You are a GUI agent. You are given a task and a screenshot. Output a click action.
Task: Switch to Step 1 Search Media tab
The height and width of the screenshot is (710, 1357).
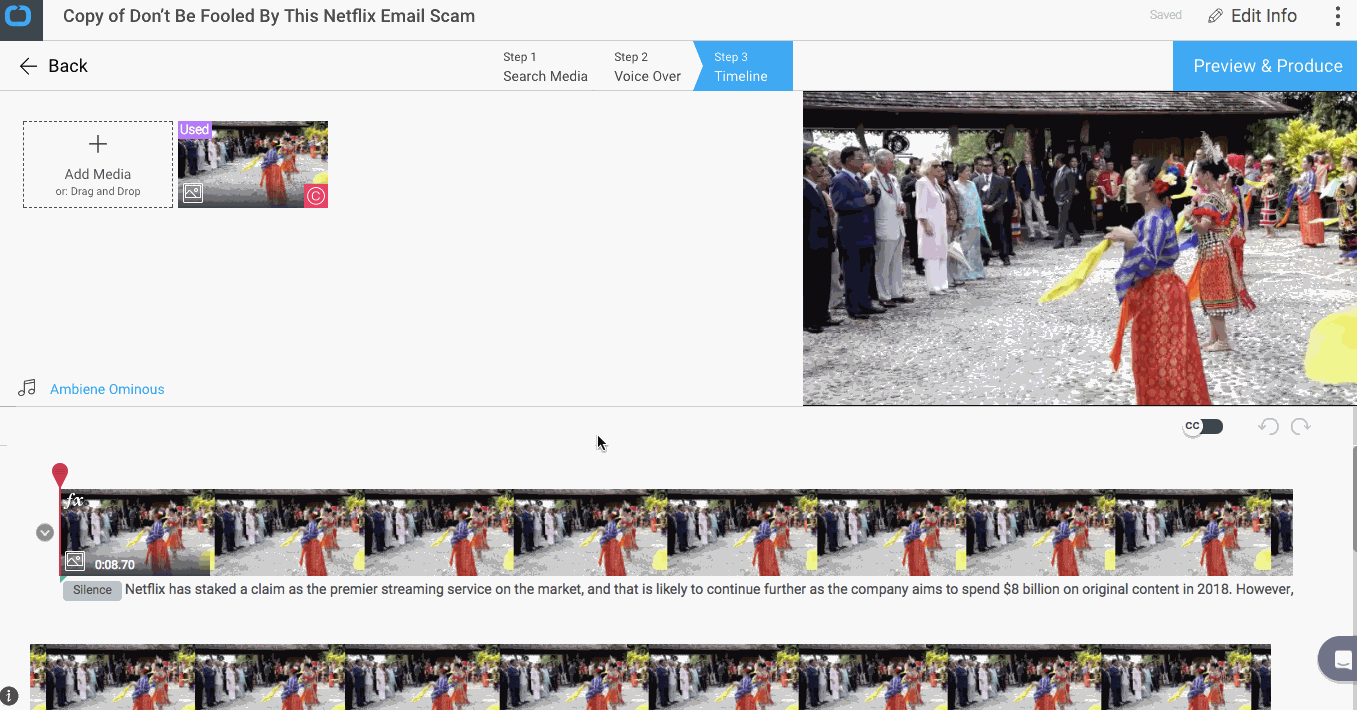click(545, 66)
